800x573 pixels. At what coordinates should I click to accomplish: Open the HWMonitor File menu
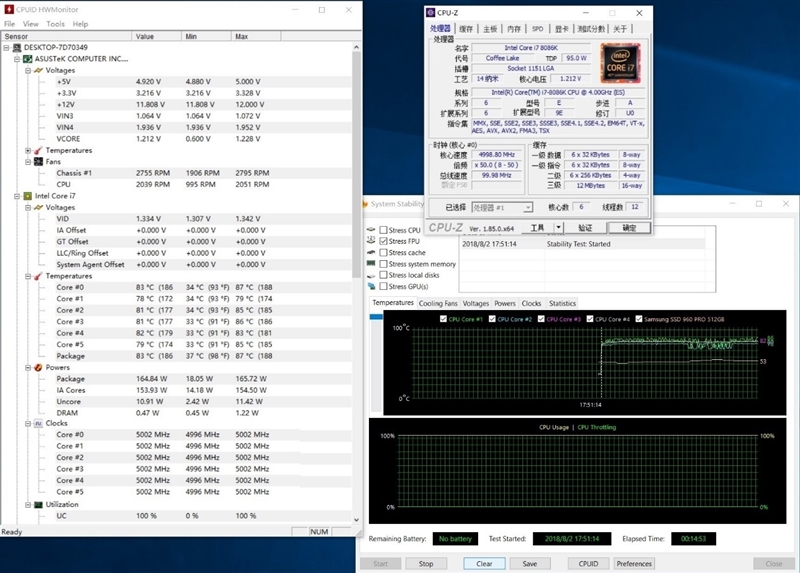tap(9, 24)
